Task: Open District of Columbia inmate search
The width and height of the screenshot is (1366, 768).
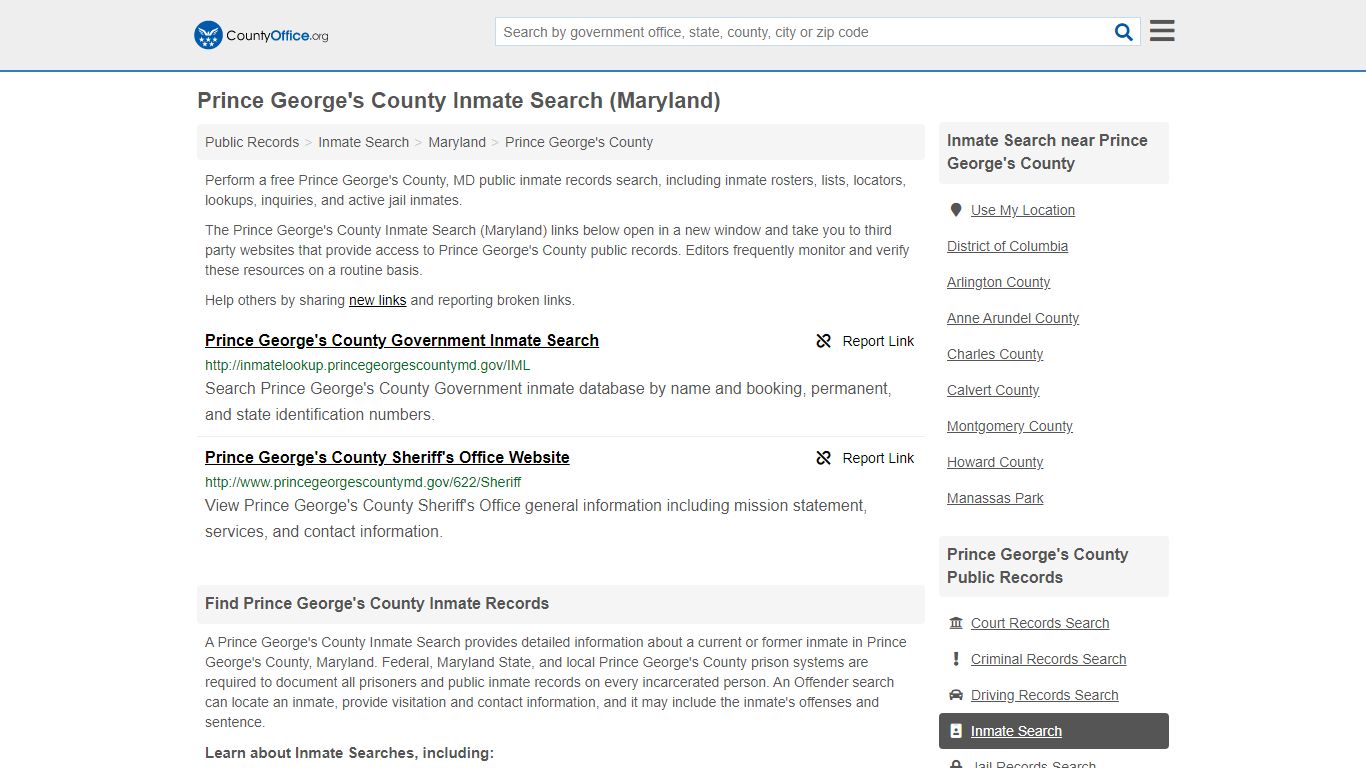Action: (x=1007, y=246)
